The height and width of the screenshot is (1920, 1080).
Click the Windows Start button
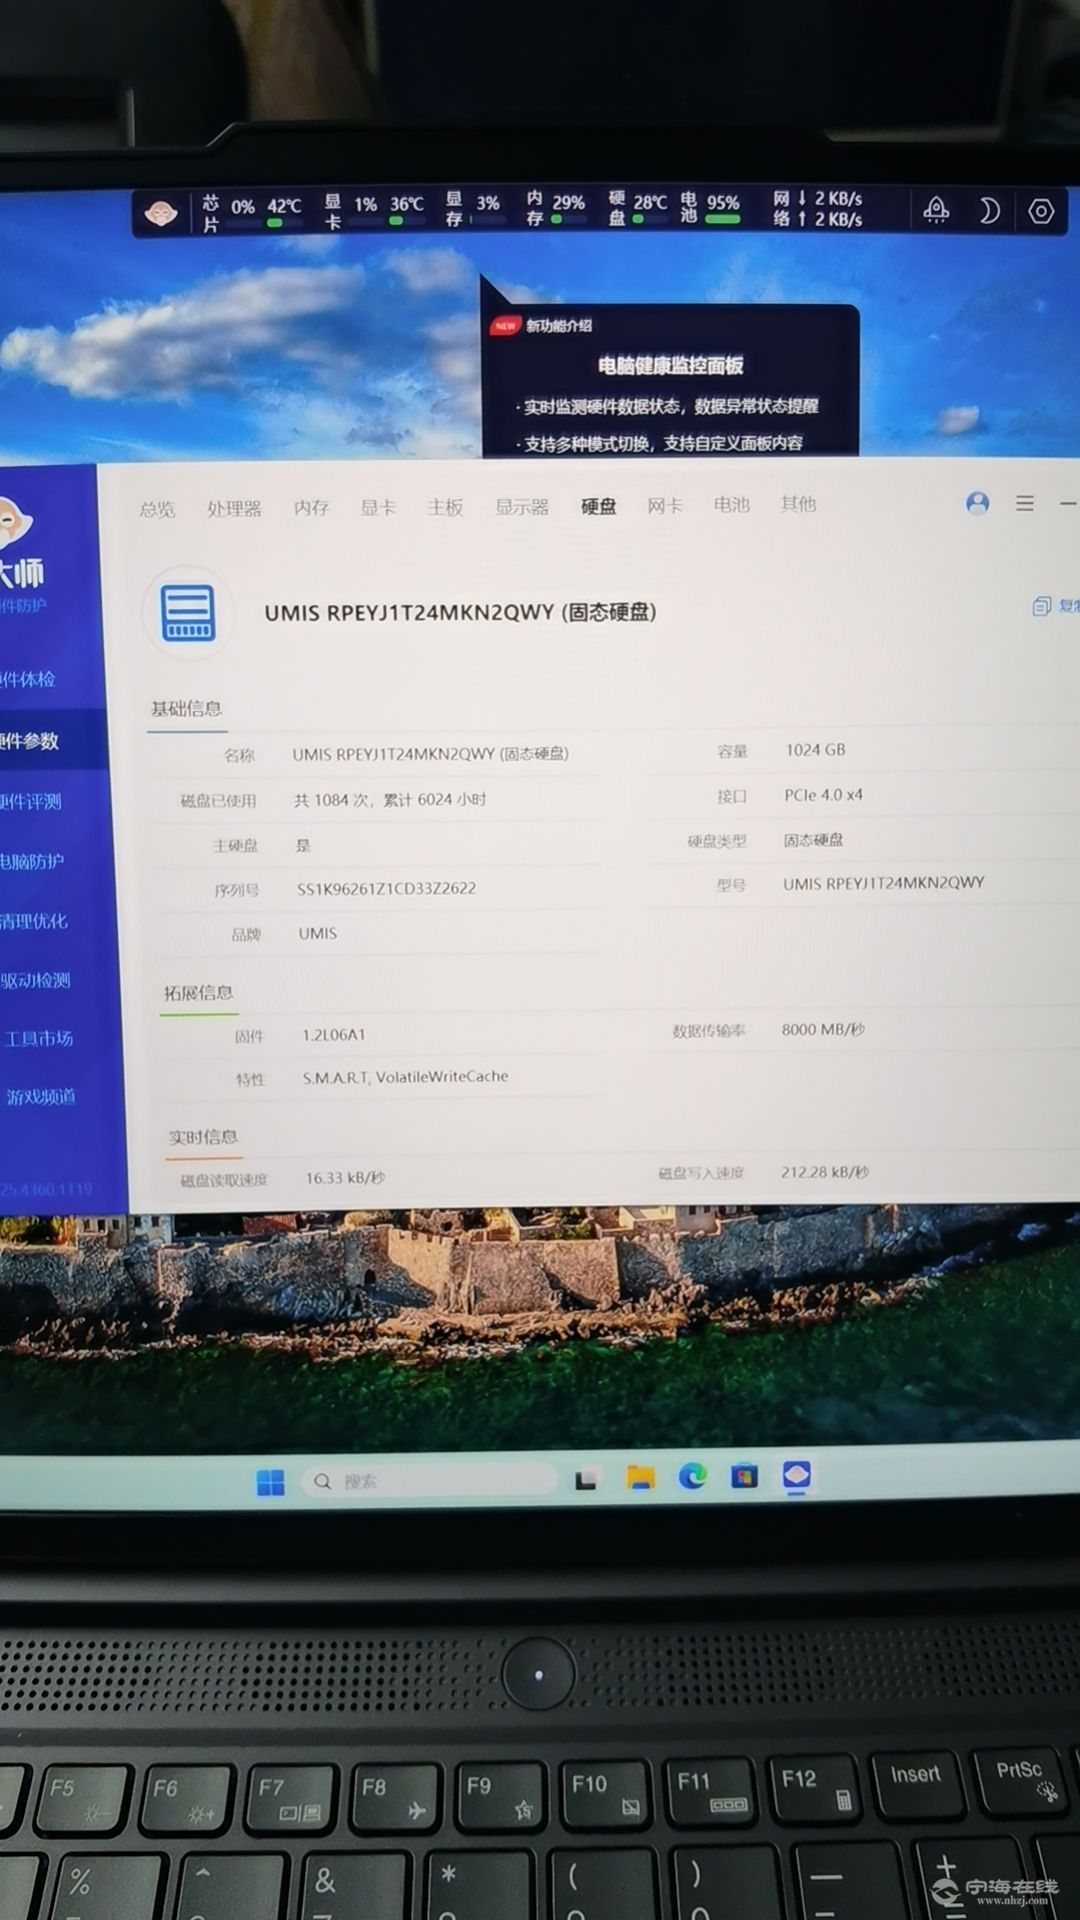coord(270,1482)
